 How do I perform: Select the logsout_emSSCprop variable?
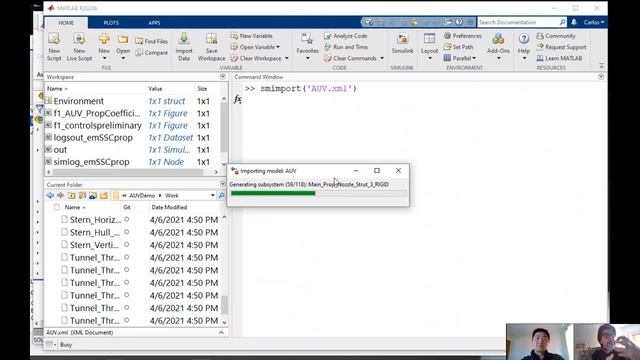click(x=133, y=138)
